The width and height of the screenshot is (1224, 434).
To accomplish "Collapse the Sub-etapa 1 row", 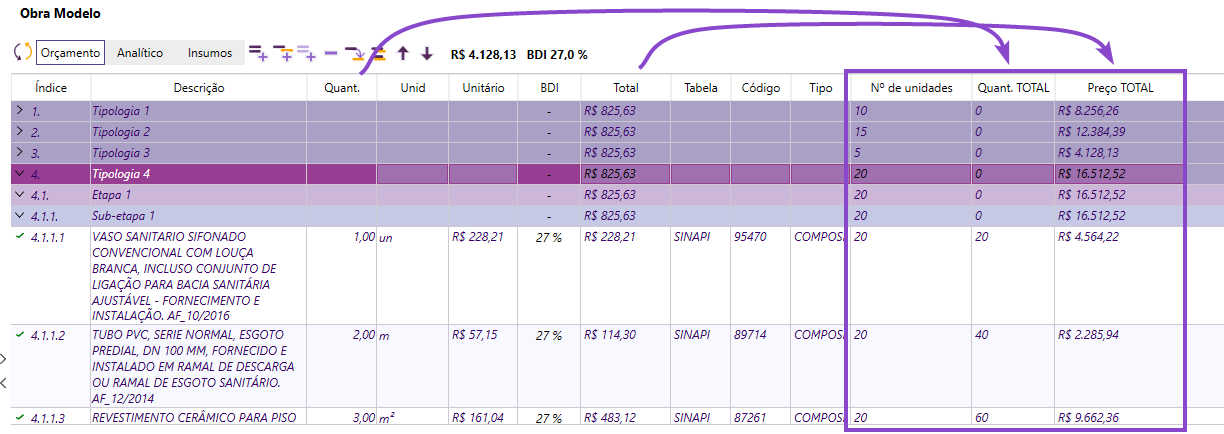I will point(20,216).
